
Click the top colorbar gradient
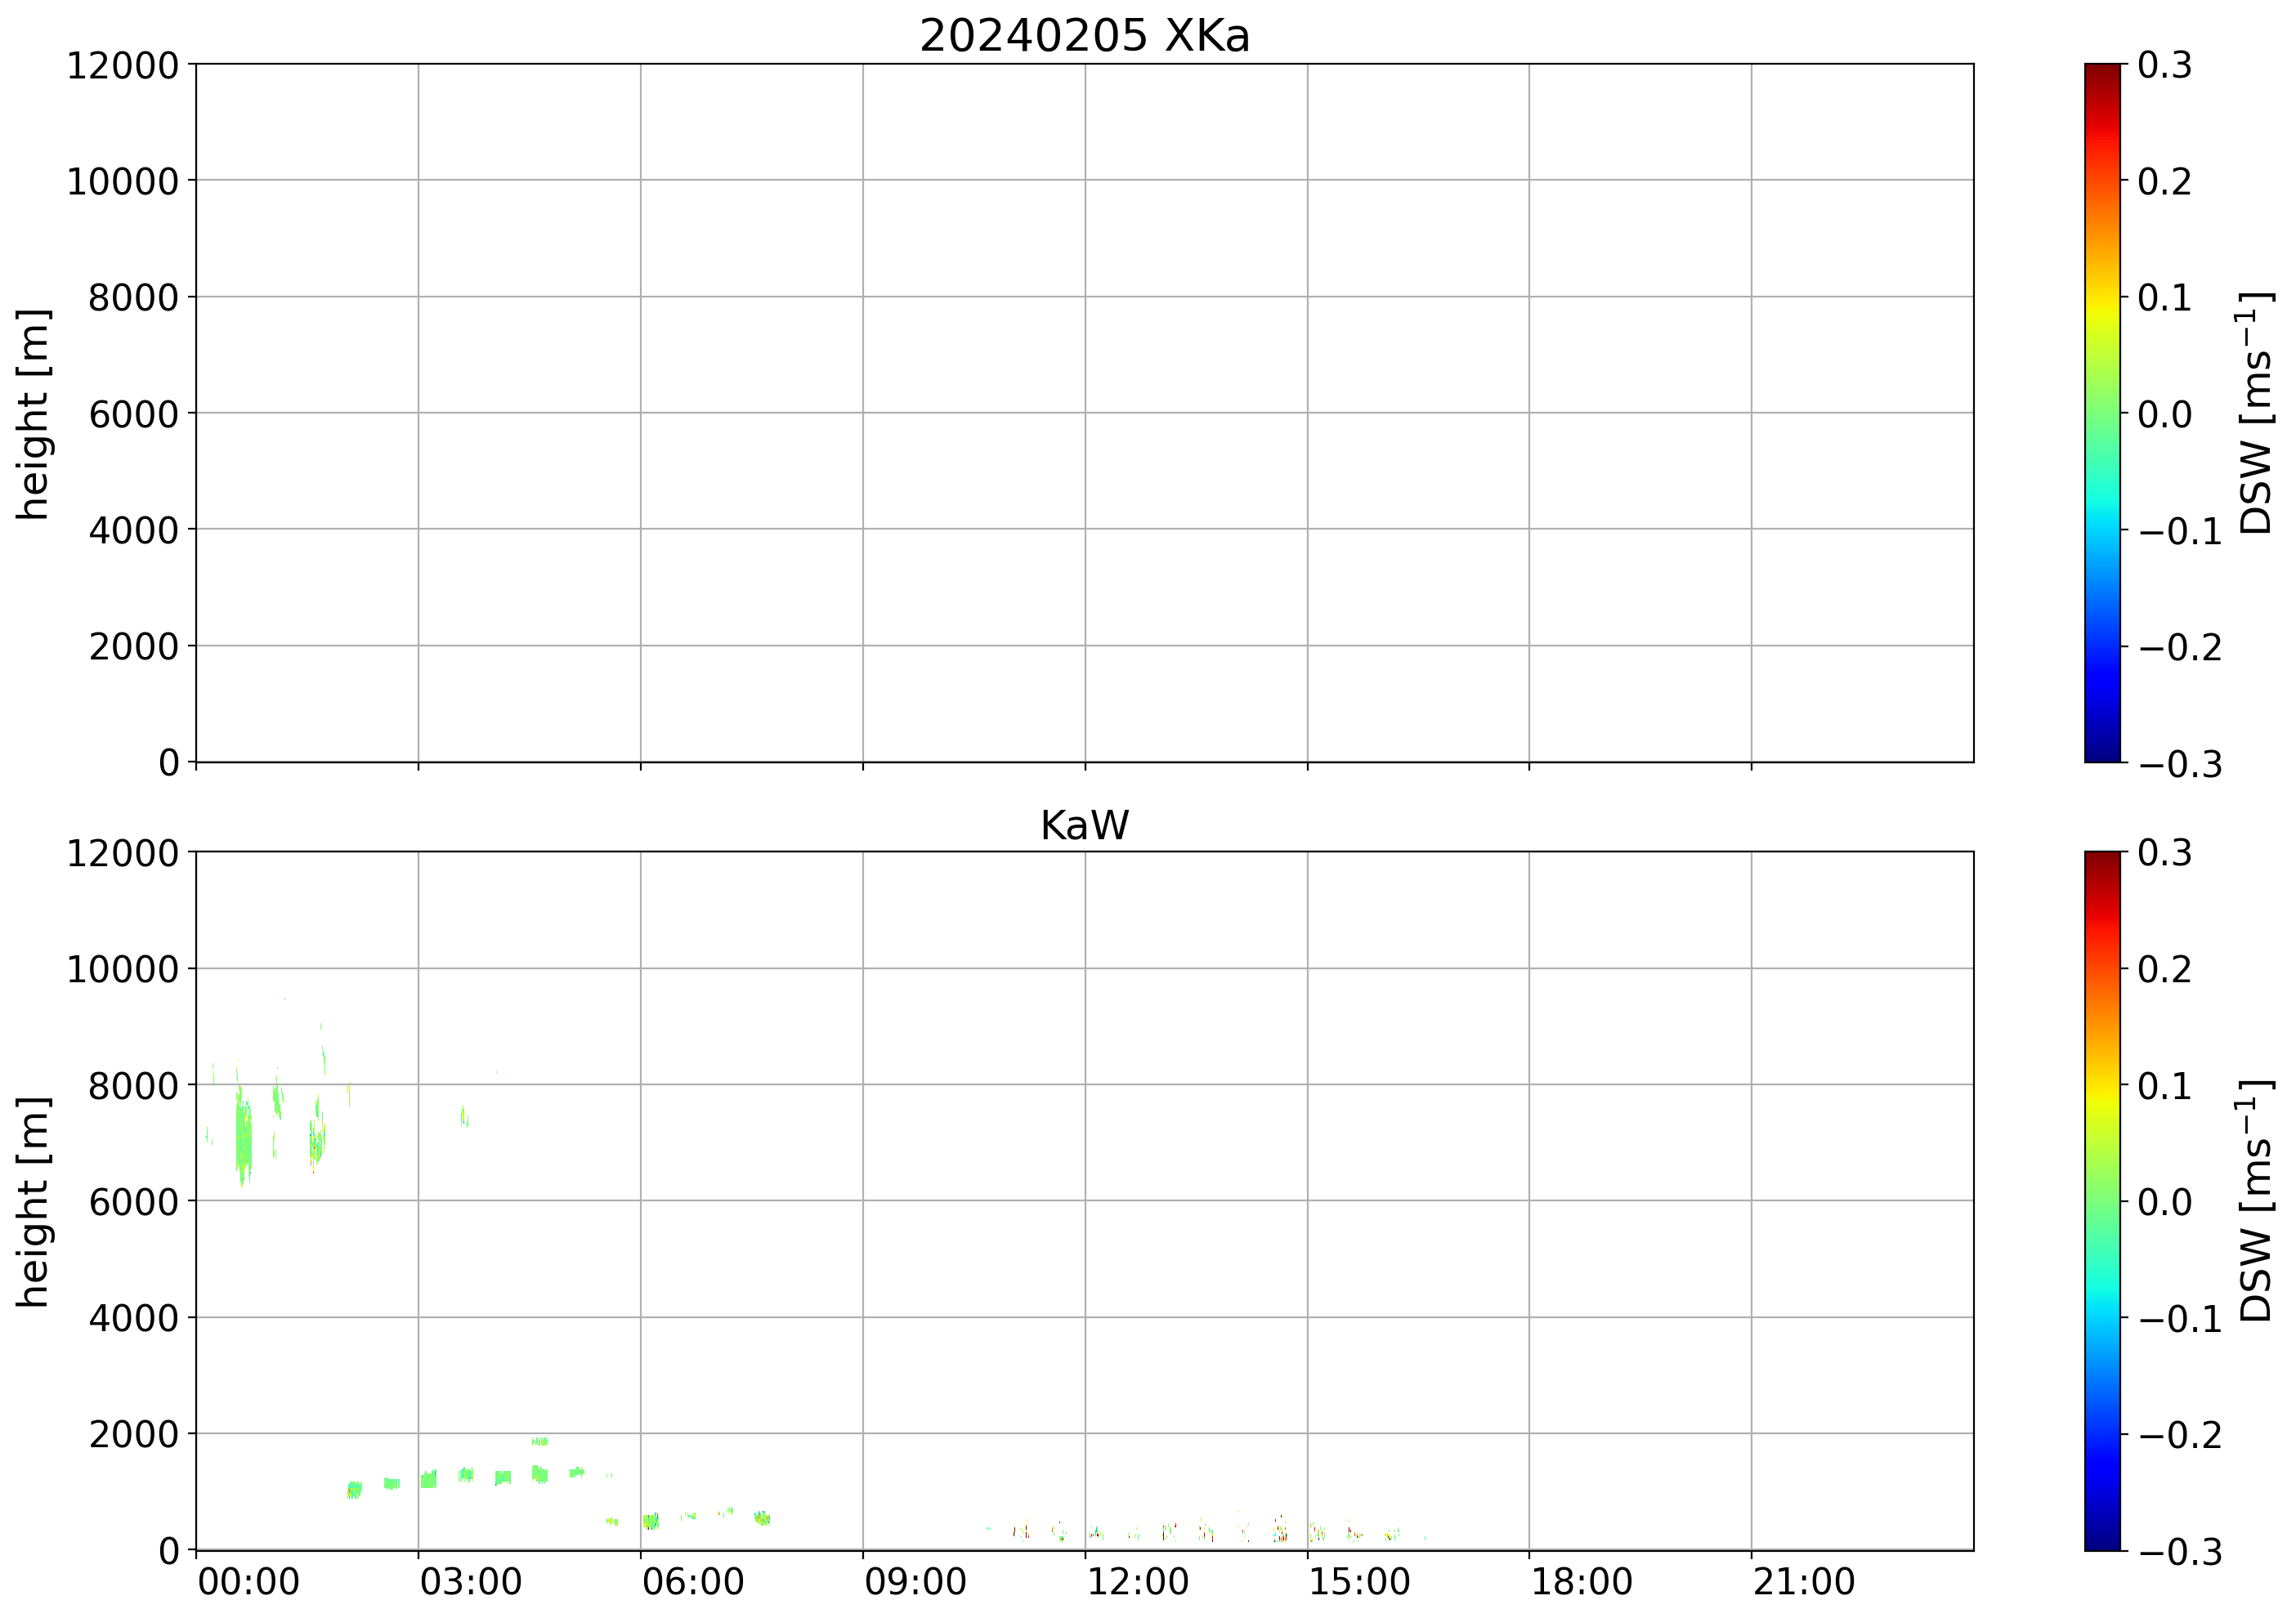(x=2102, y=412)
